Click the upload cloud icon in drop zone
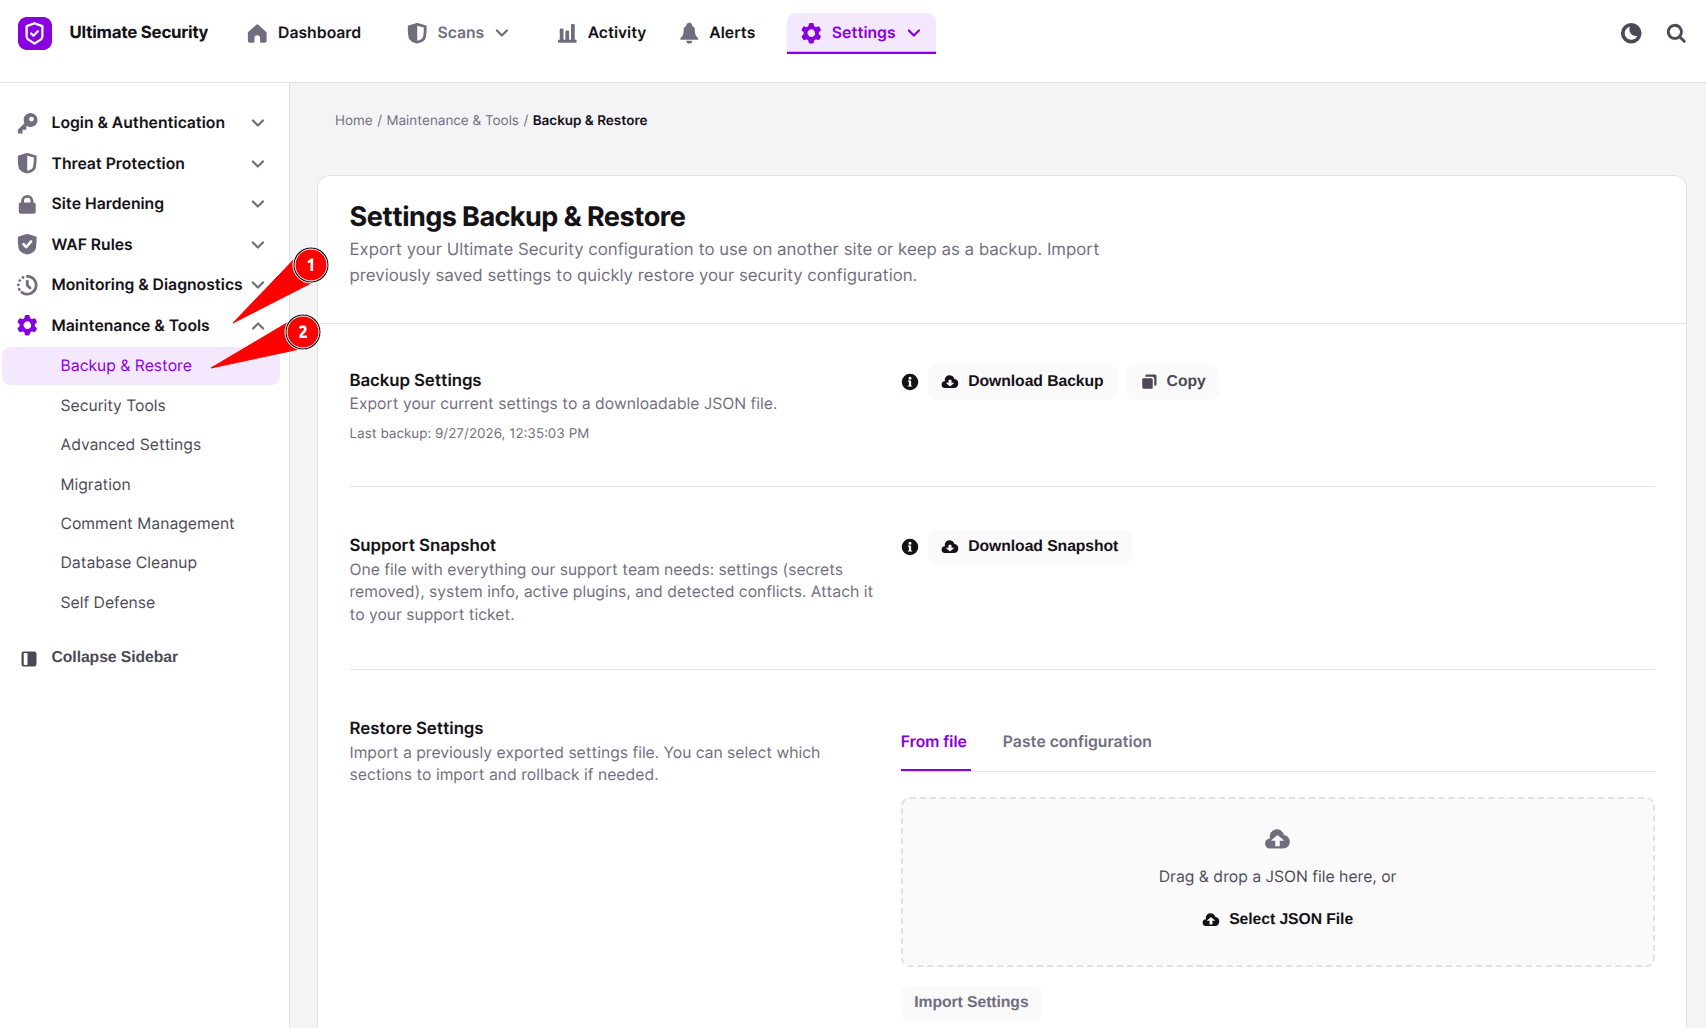Image resolution: width=1706 pixels, height=1028 pixels. [1277, 839]
